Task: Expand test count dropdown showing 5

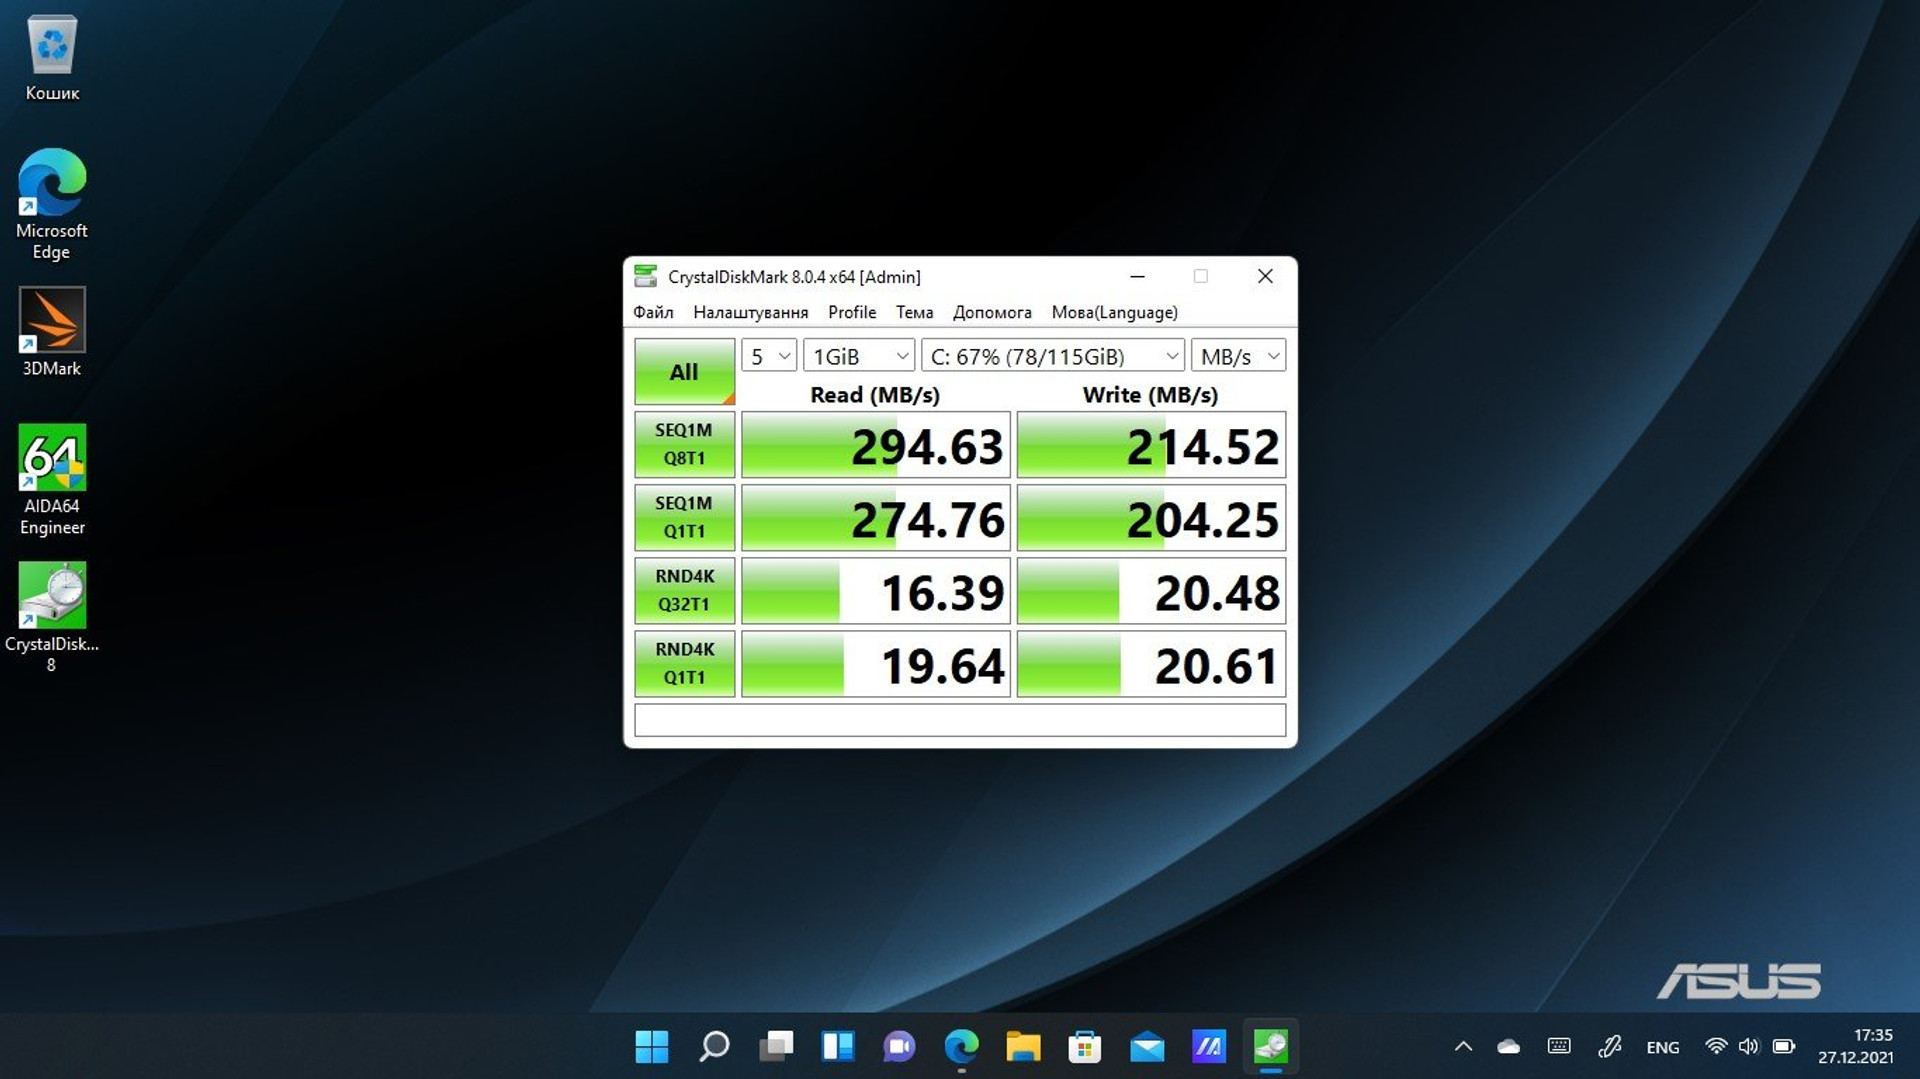Action: click(769, 356)
